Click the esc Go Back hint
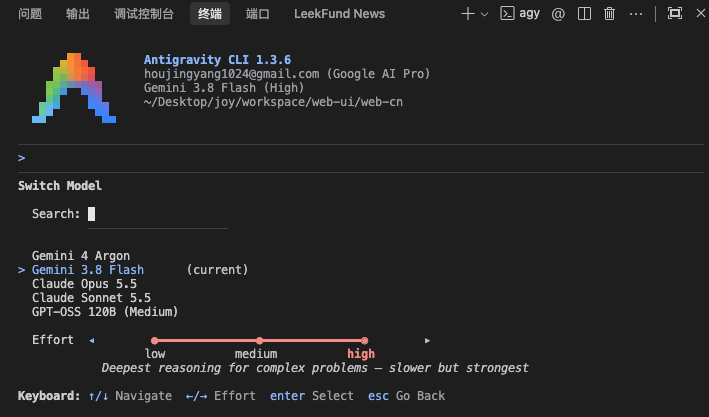709x417 pixels. pos(406,396)
